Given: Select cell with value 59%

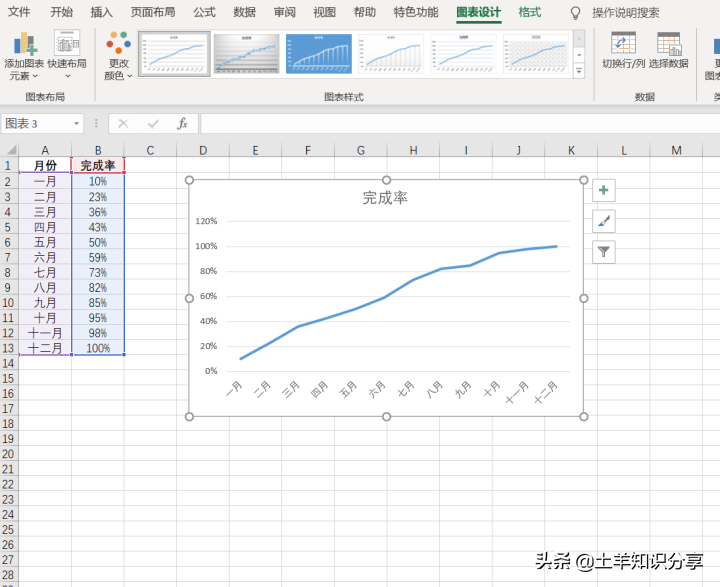Looking at the screenshot, I should tap(98, 257).
